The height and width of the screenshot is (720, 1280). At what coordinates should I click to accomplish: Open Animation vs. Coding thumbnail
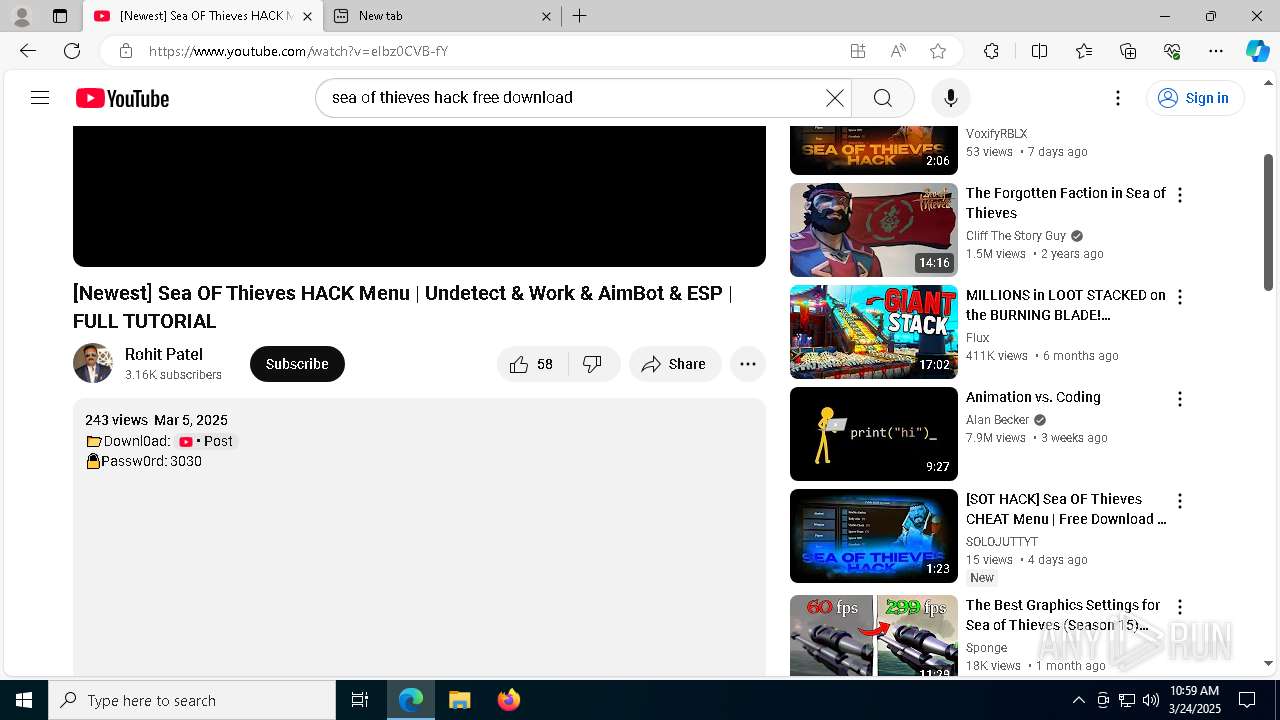click(x=874, y=434)
